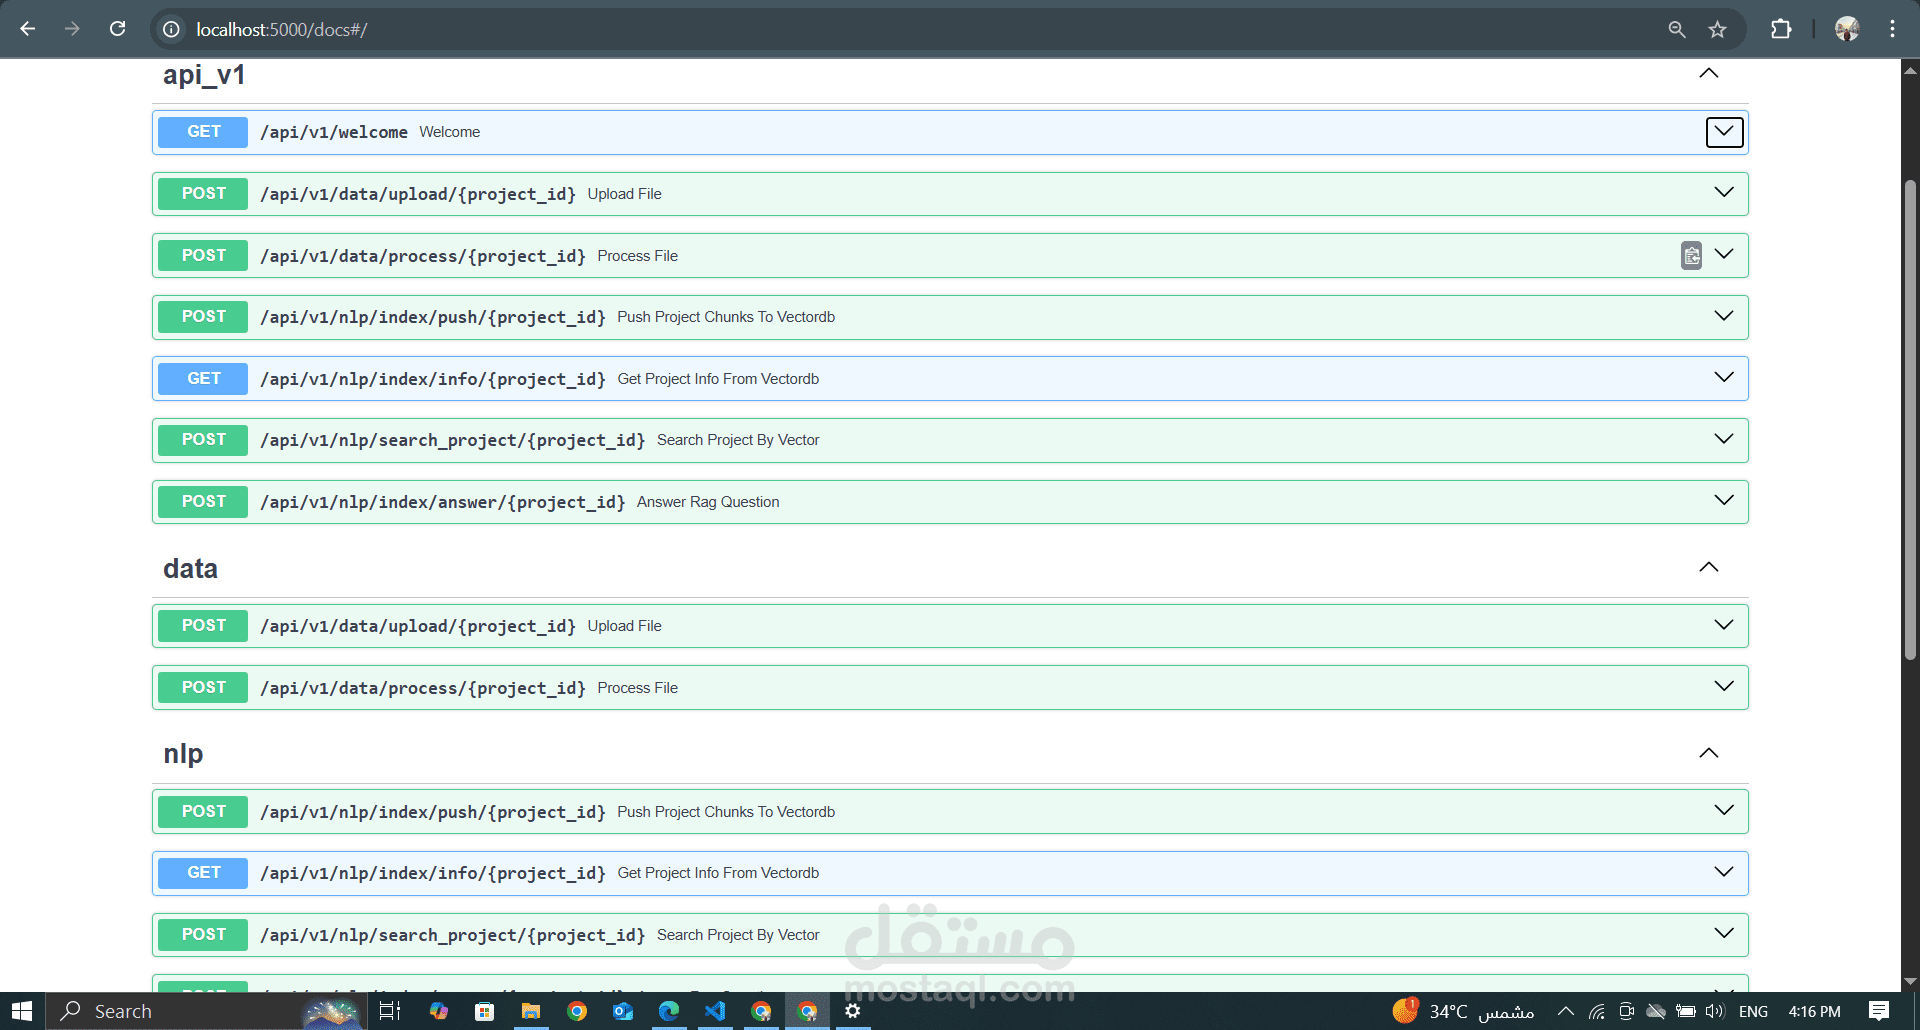Image resolution: width=1920 pixels, height=1030 pixels.
Task: Expand Push Project Chunks chevron in nlp section
Action: pos(1724,810)
